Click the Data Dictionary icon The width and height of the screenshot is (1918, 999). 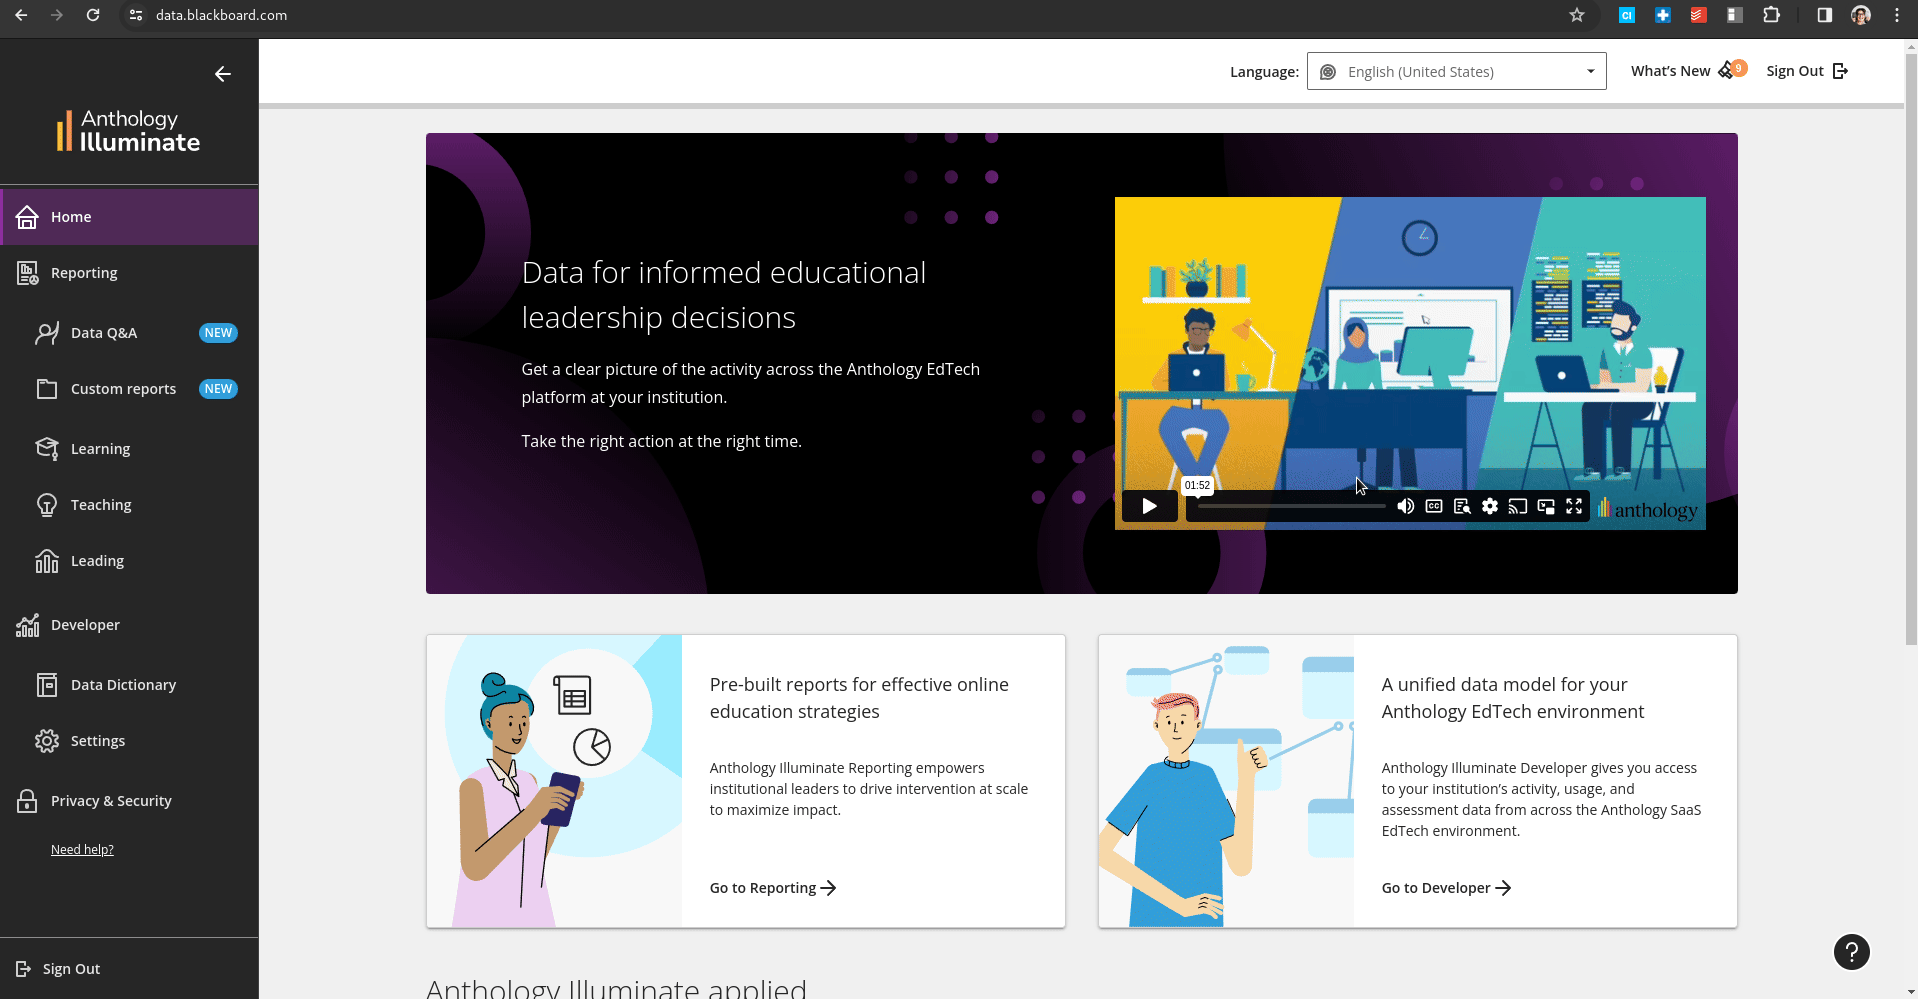(x=46, y=685)
